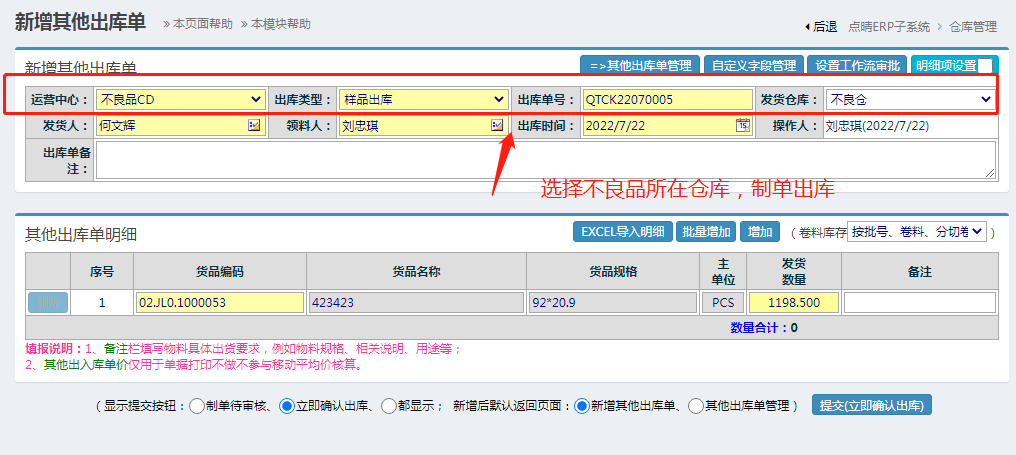This screenshot has height=455, width=1016.
Task: Click the 出库单备注 text area
Action: pos(545,160)
